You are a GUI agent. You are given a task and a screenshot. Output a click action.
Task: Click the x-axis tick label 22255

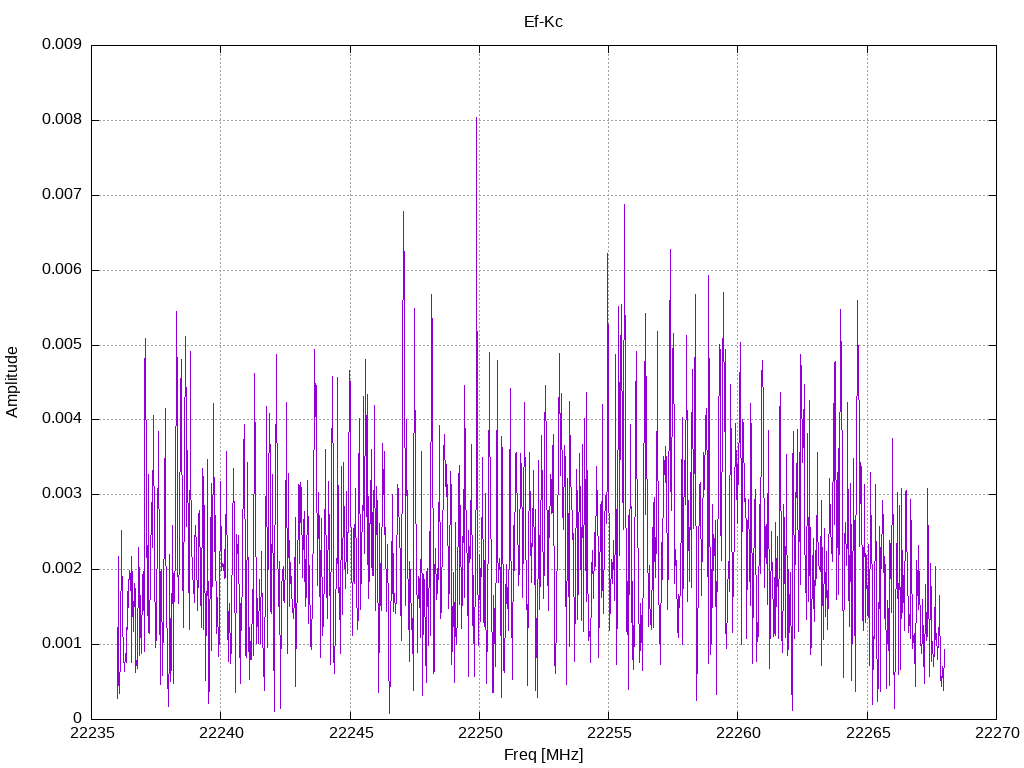(x=609, y=733)
